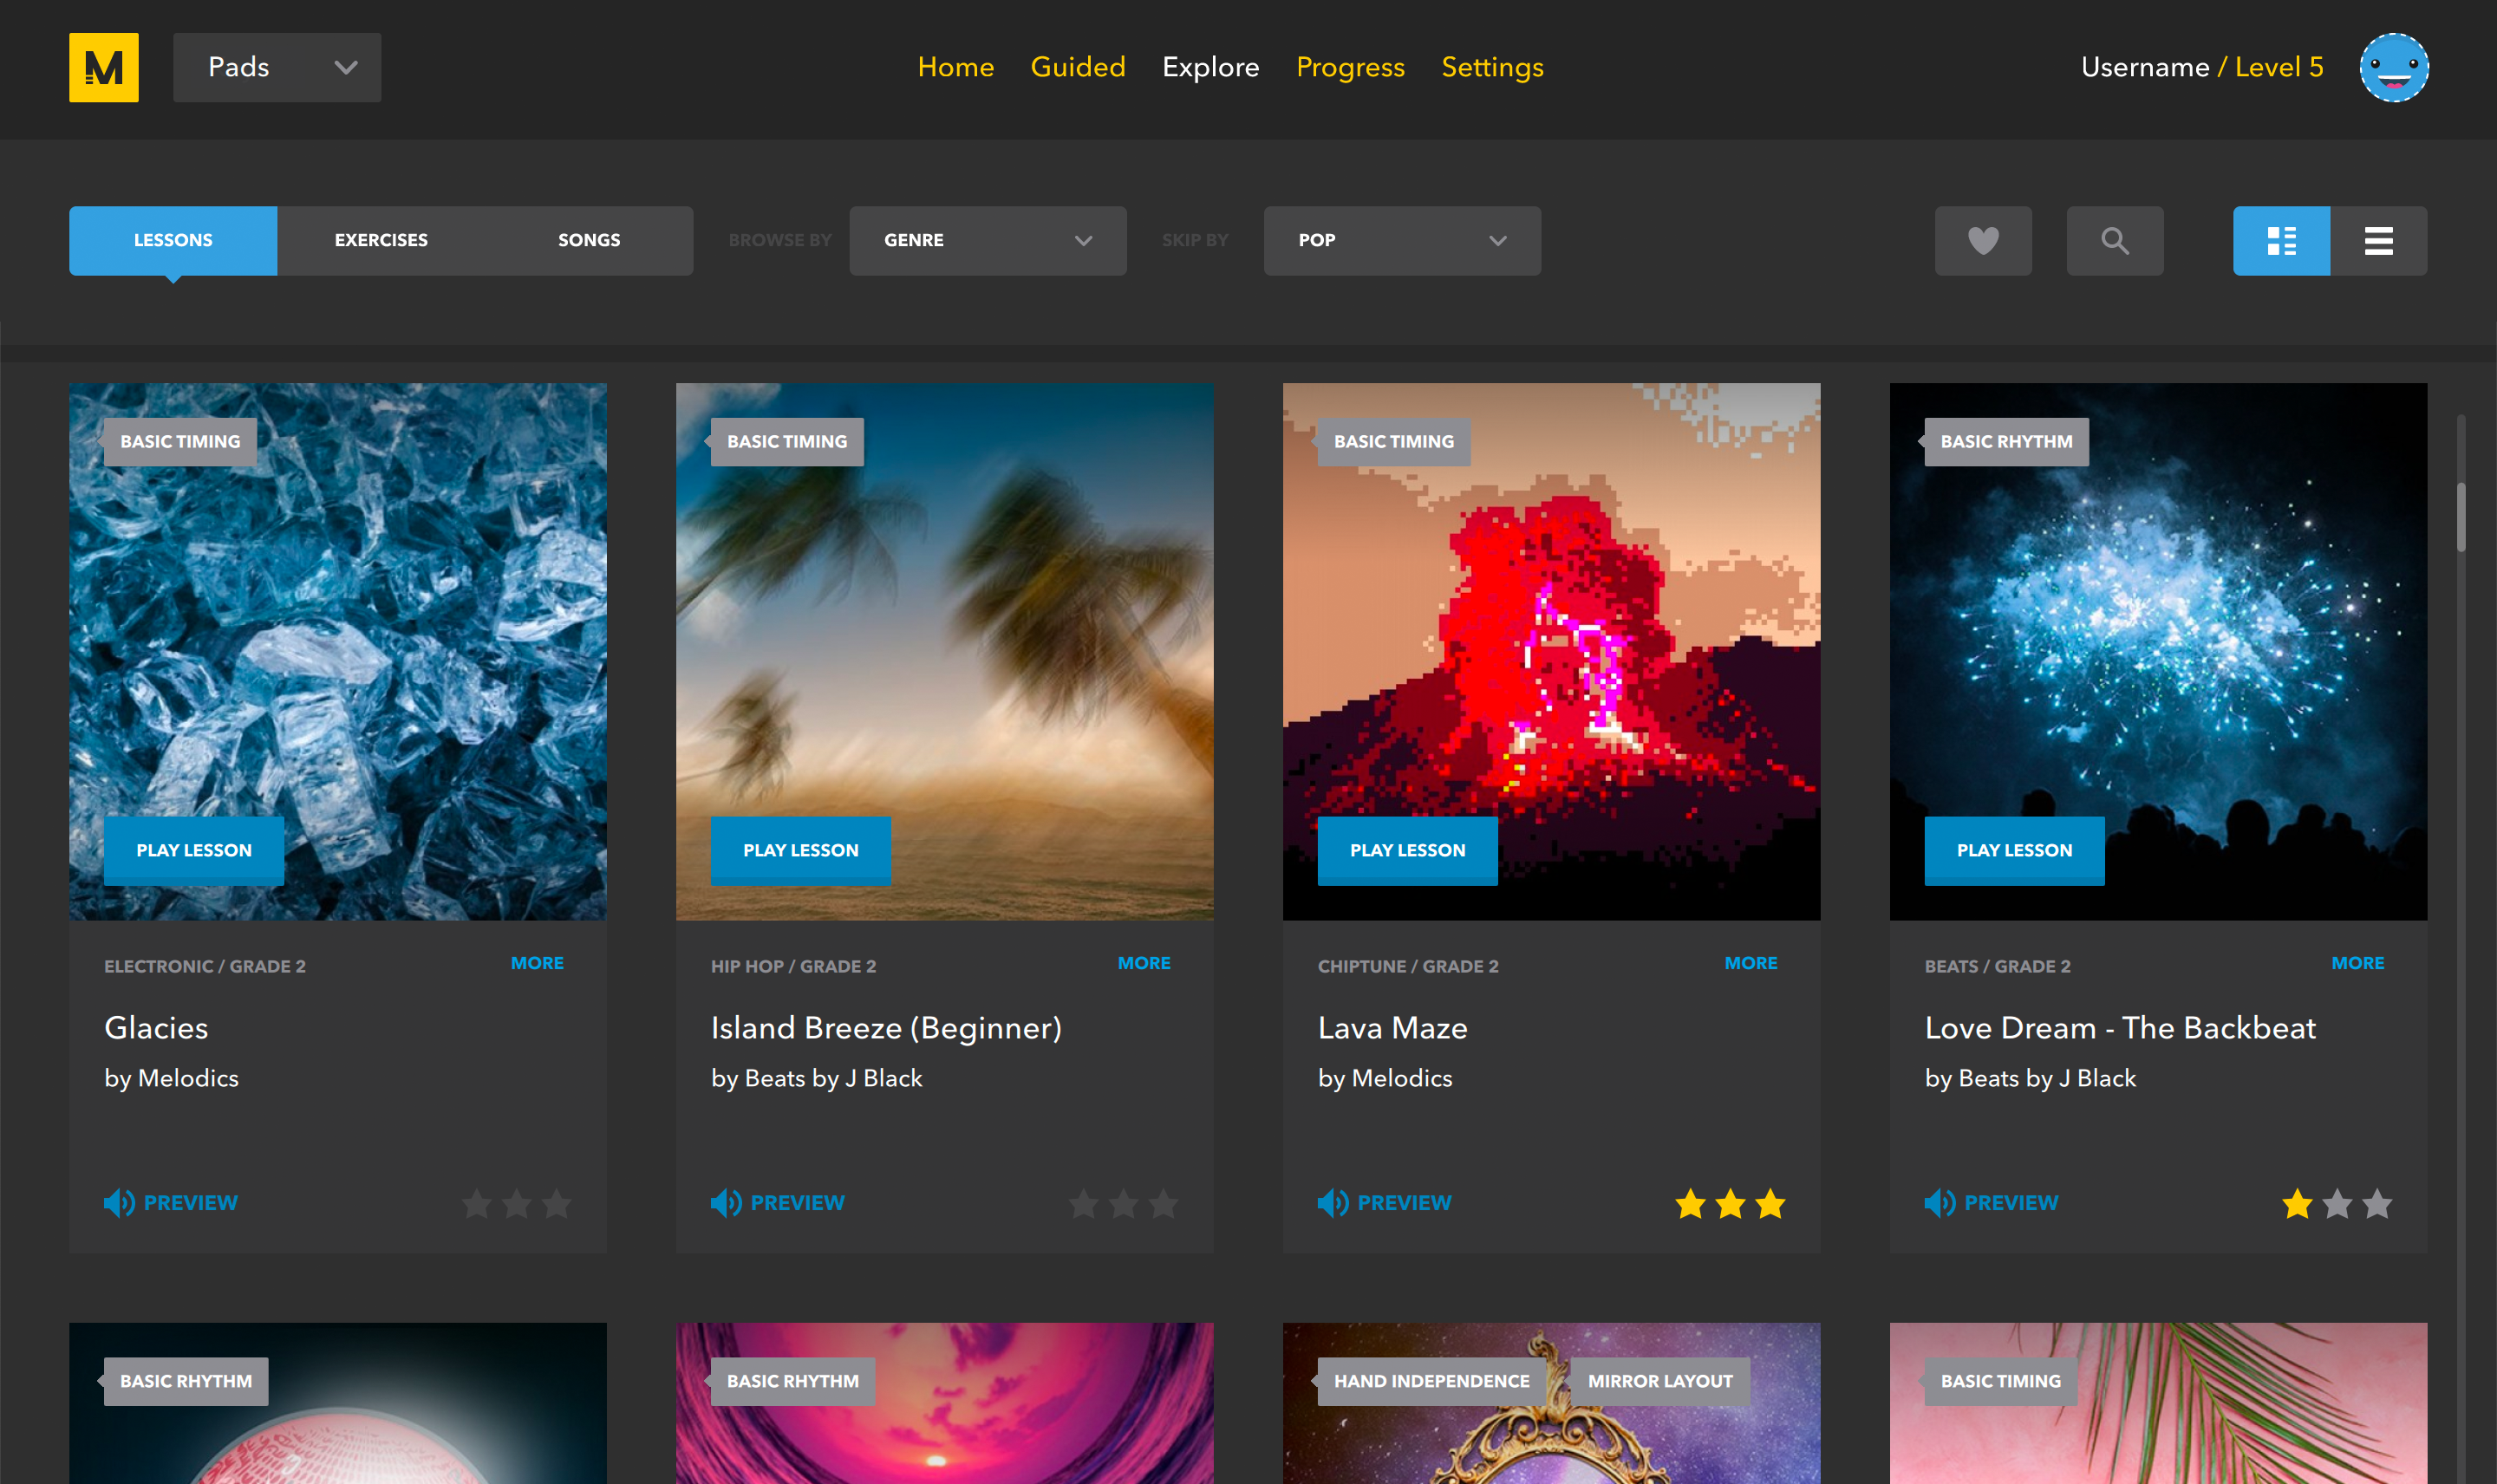Viewport: 2497px width, 1484px height.
Task: Go to Home in the navigation
Action: [956, 67]
